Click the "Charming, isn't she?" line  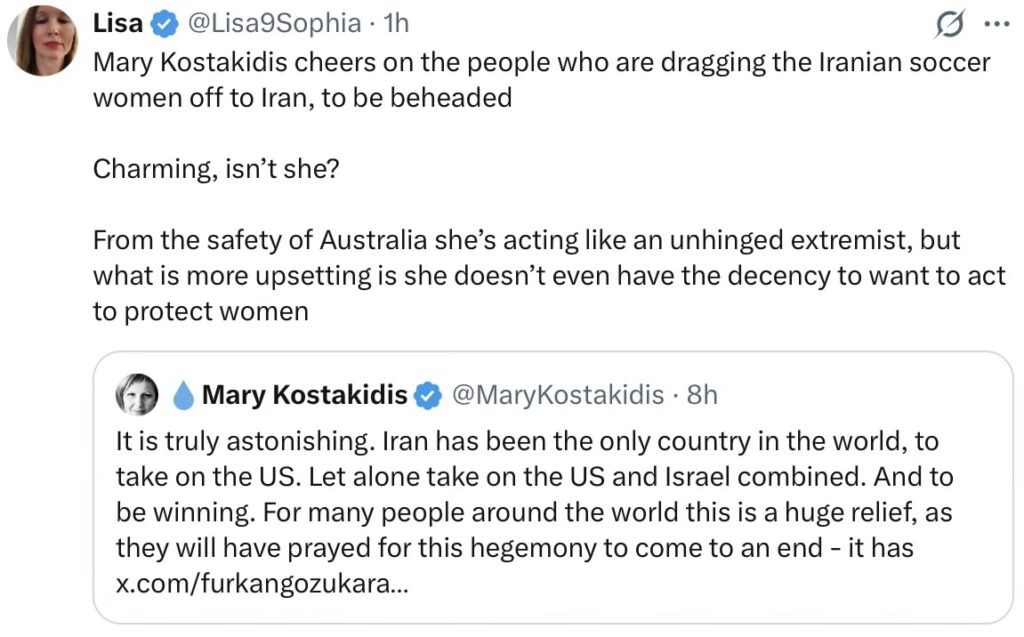tap(216, 169)
